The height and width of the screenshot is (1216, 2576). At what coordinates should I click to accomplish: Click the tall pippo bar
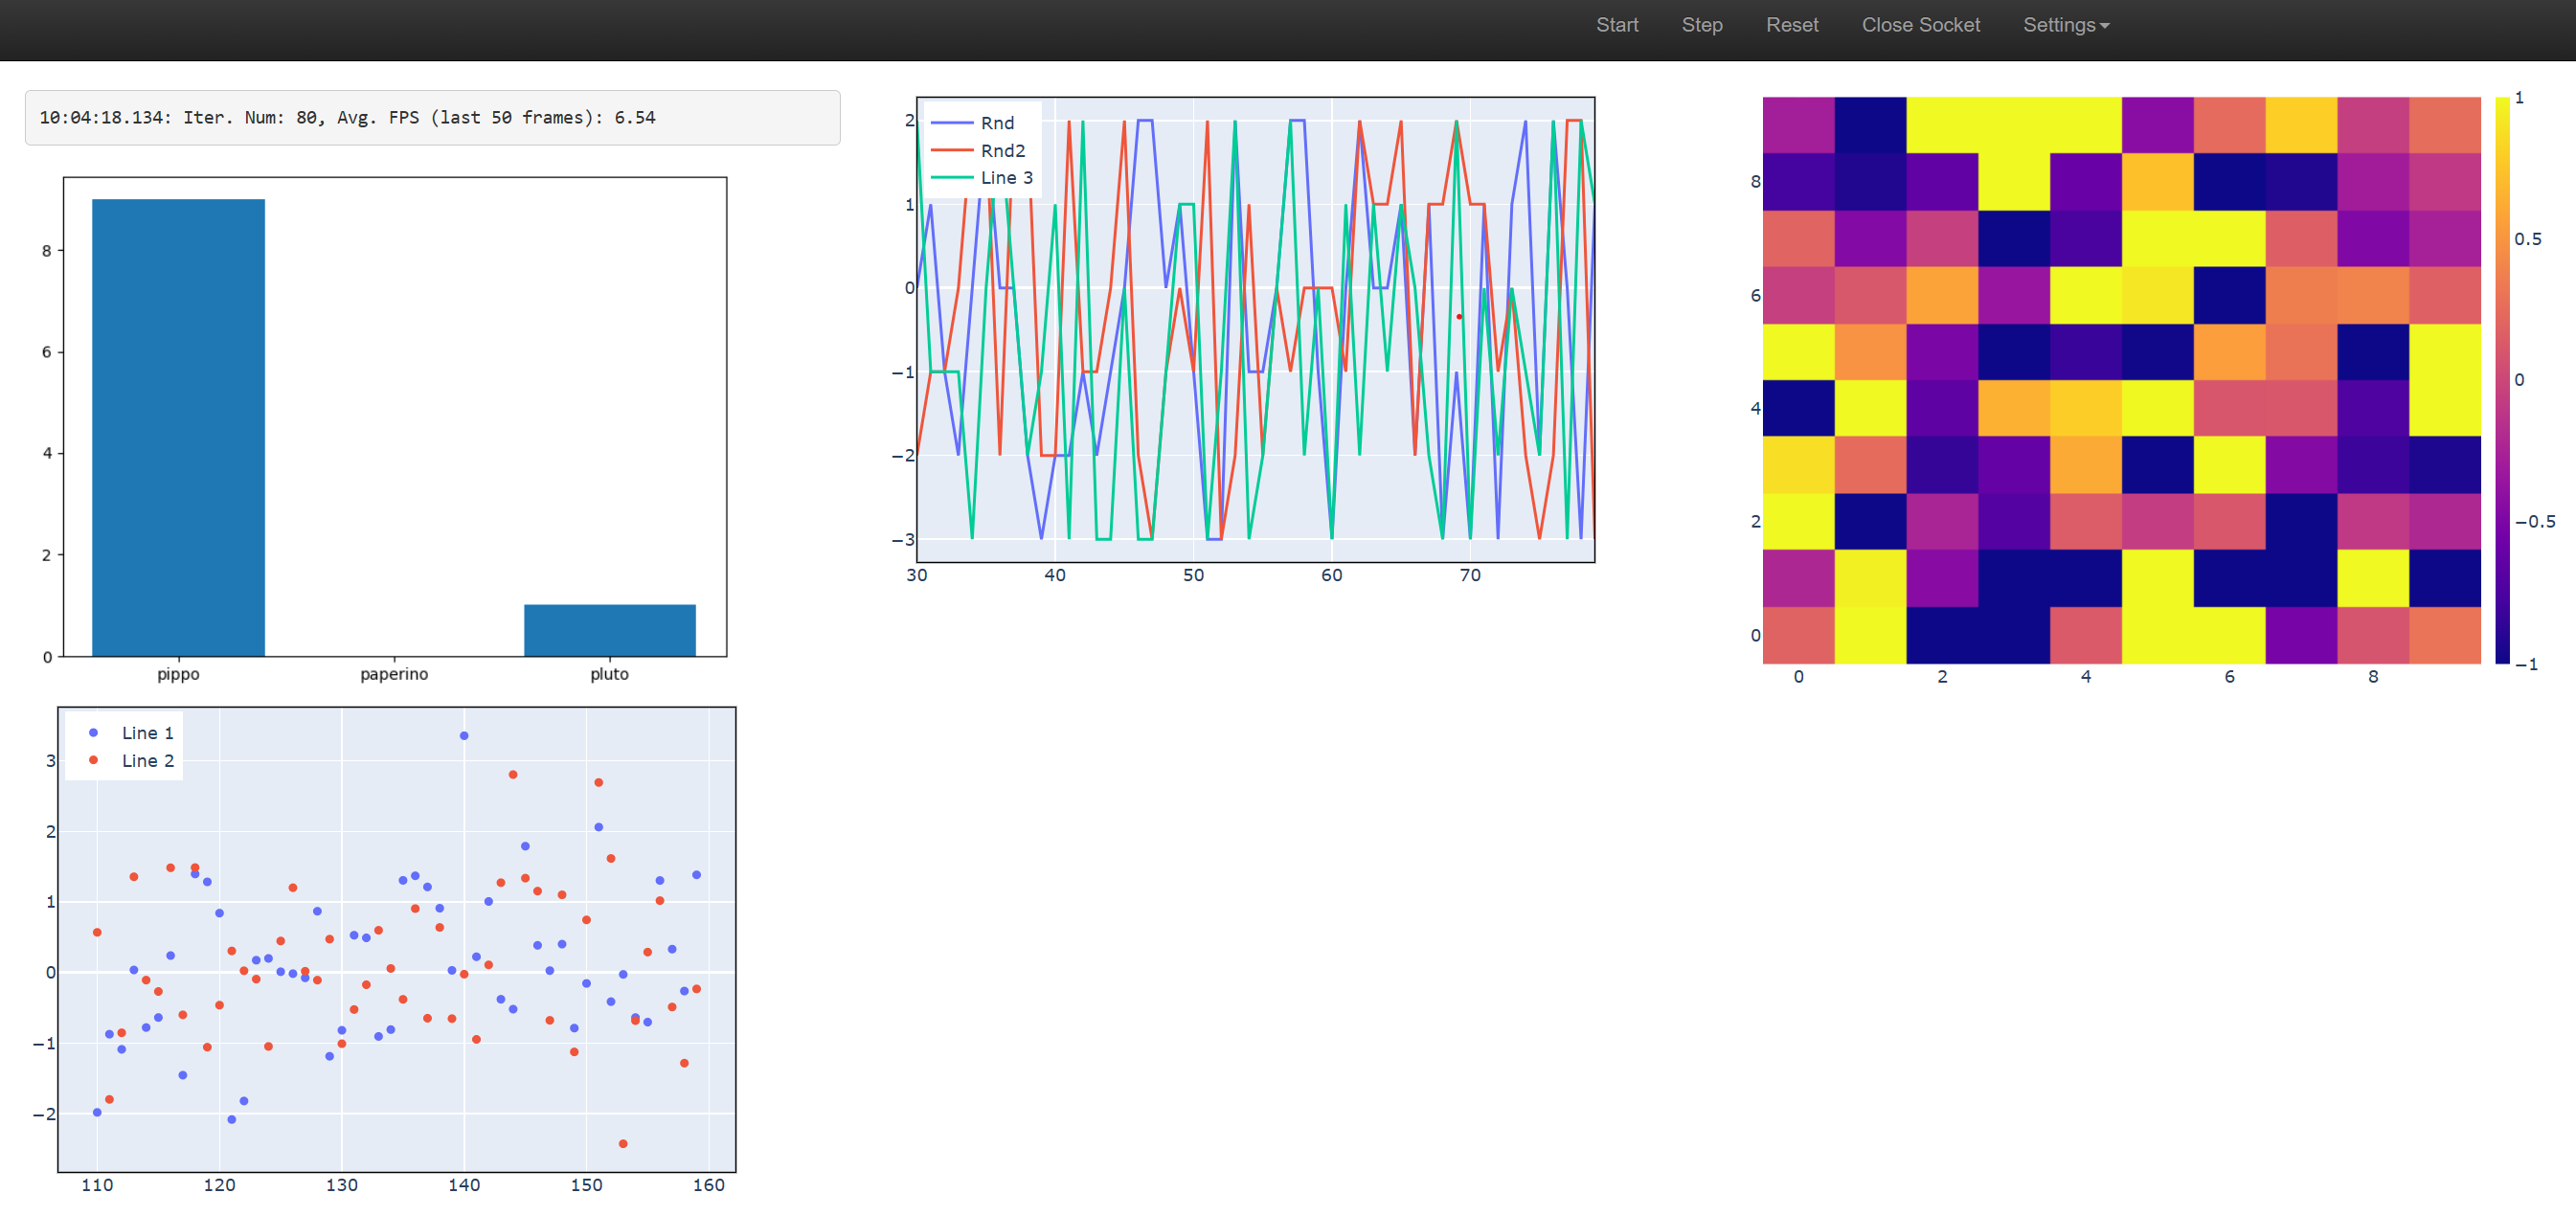pyautogui.click(x=178, y=428)
